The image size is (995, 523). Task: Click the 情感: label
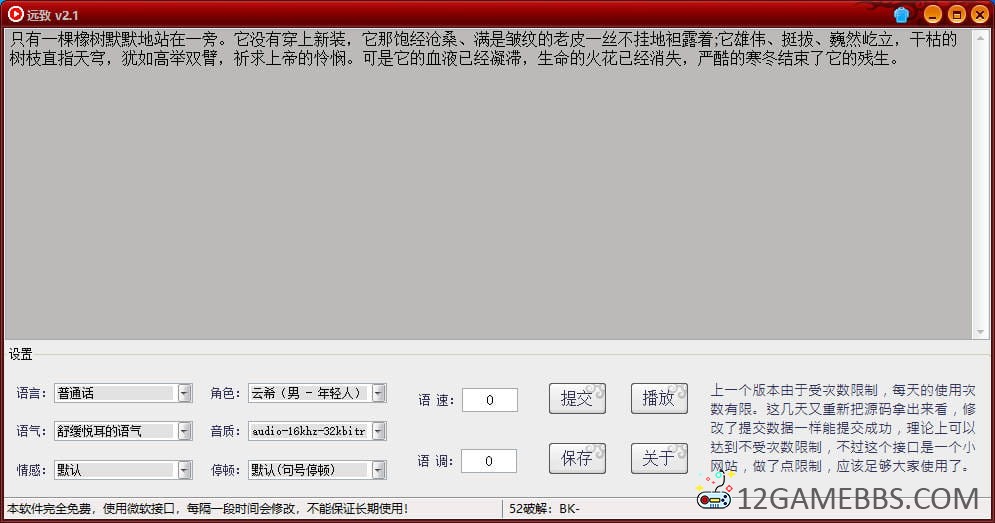(31, 470)
